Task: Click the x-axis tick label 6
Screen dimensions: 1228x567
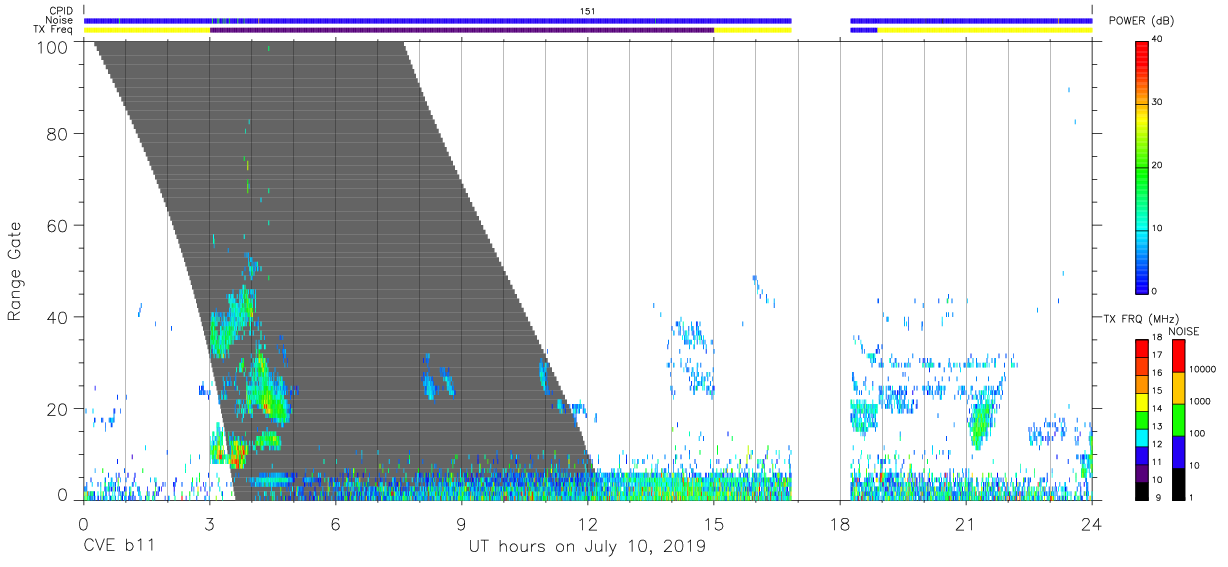Action: 335,523
